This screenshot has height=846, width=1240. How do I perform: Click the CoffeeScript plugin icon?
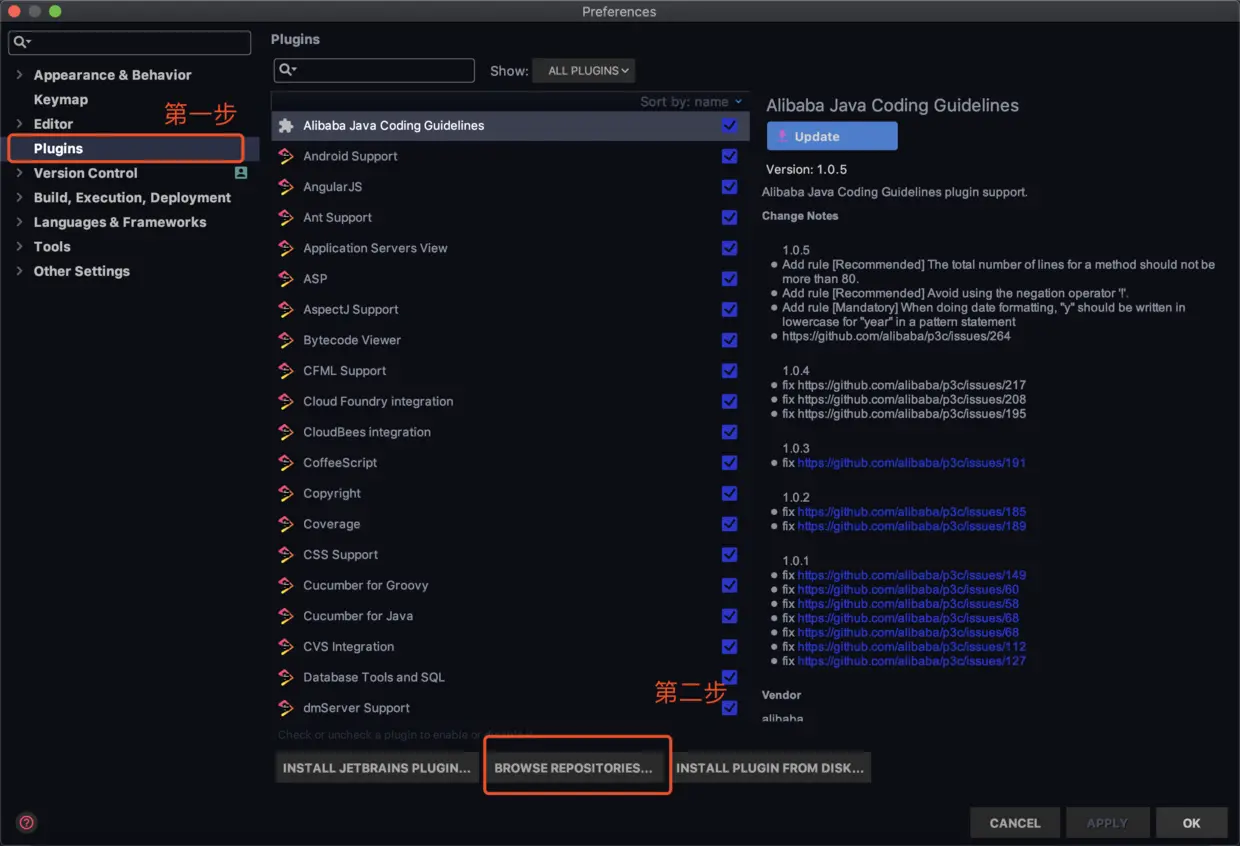tap(286, 463)
